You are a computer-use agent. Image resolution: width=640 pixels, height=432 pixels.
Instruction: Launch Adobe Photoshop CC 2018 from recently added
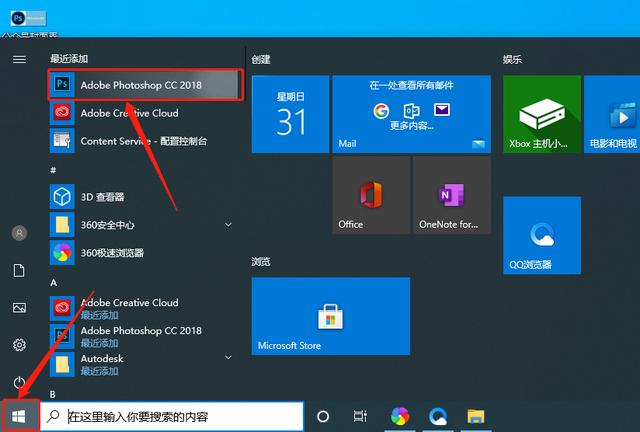click(146, 85)
